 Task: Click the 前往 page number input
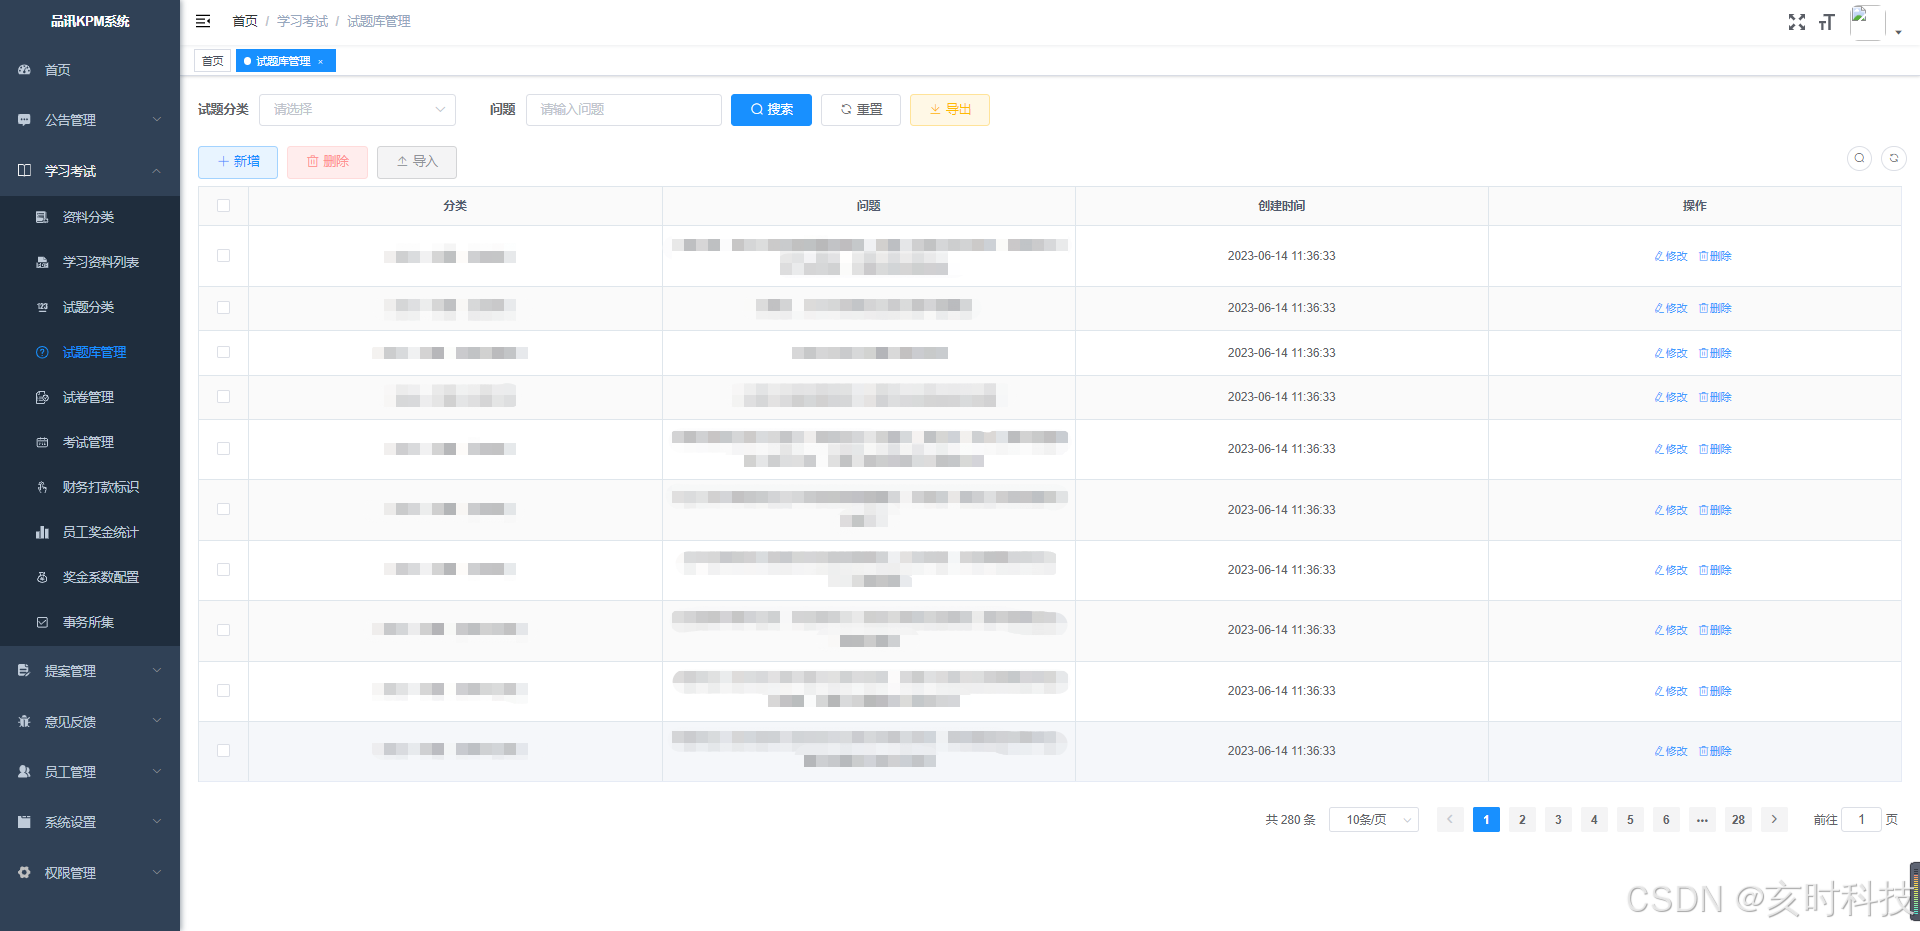pos(1861,820)
